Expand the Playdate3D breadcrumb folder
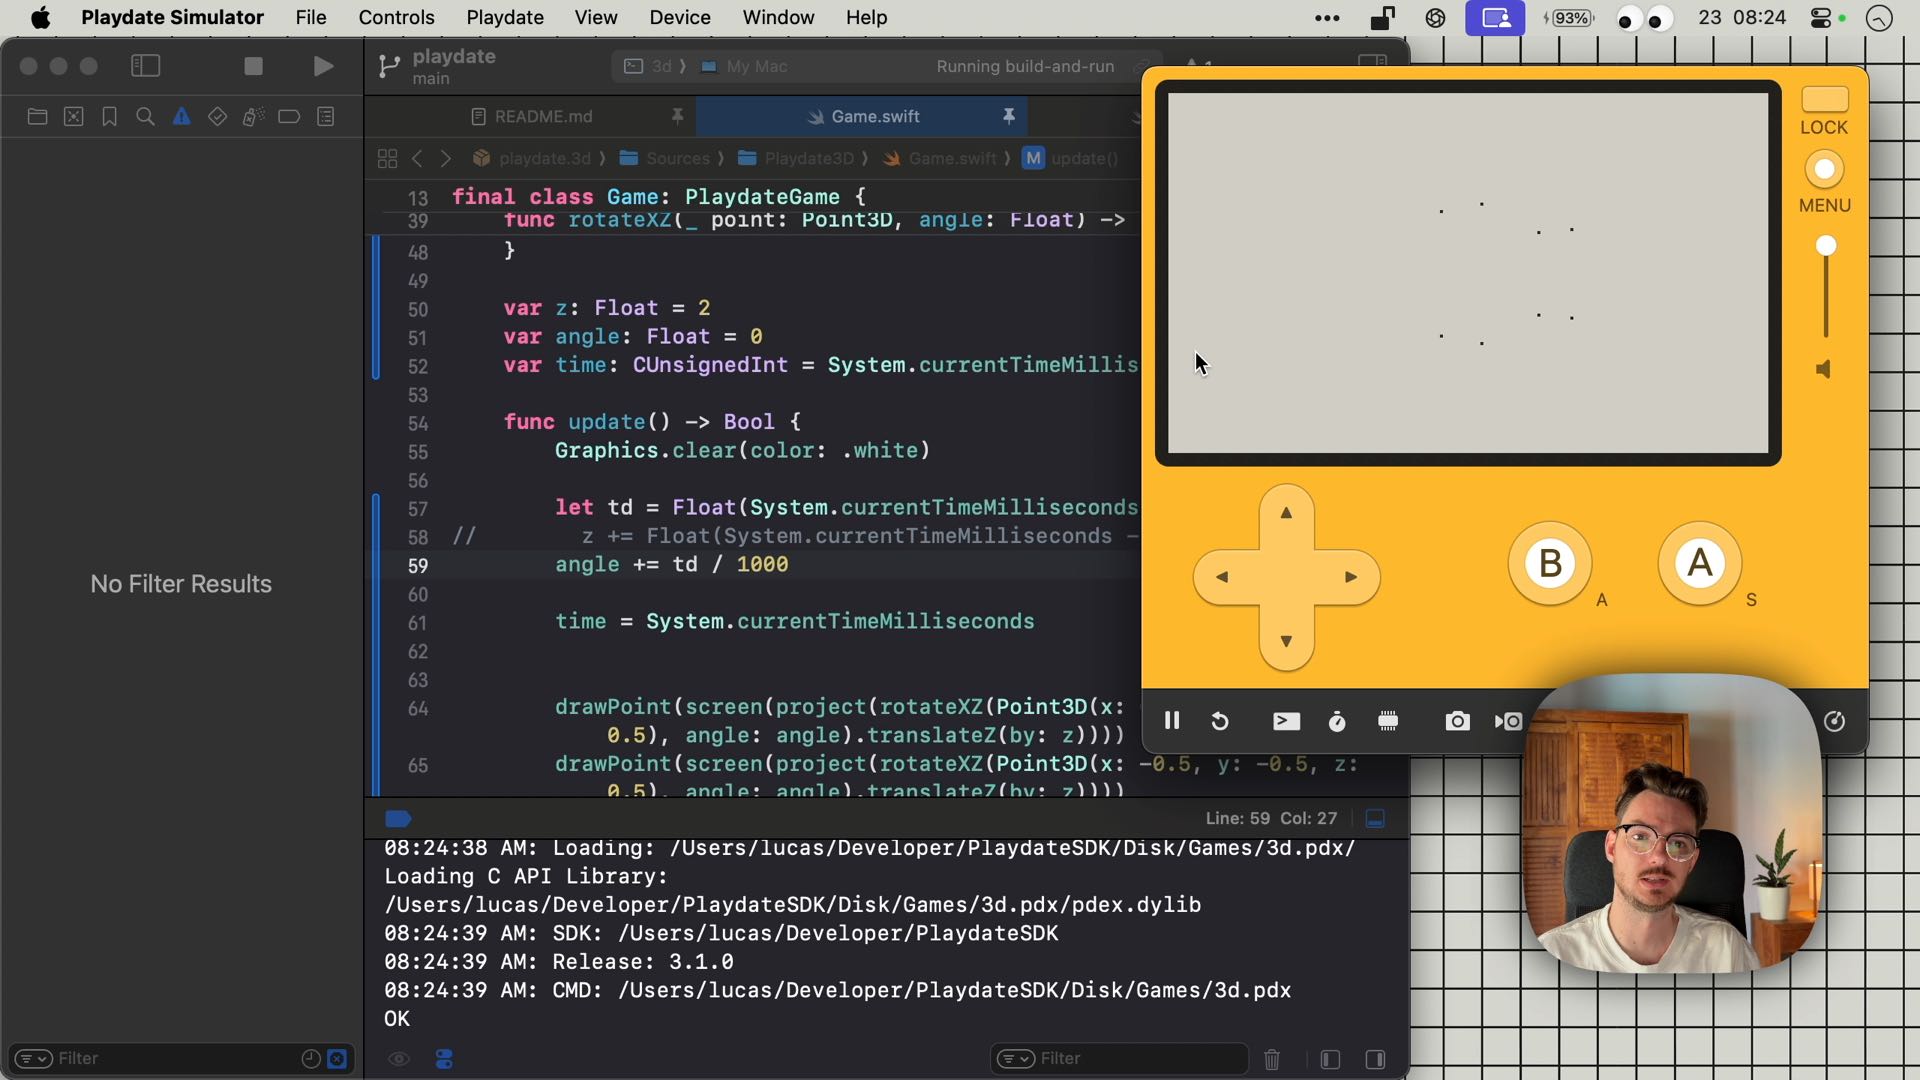The width and height of the screenshot is (1920, 1080). (x=796, y=159)
